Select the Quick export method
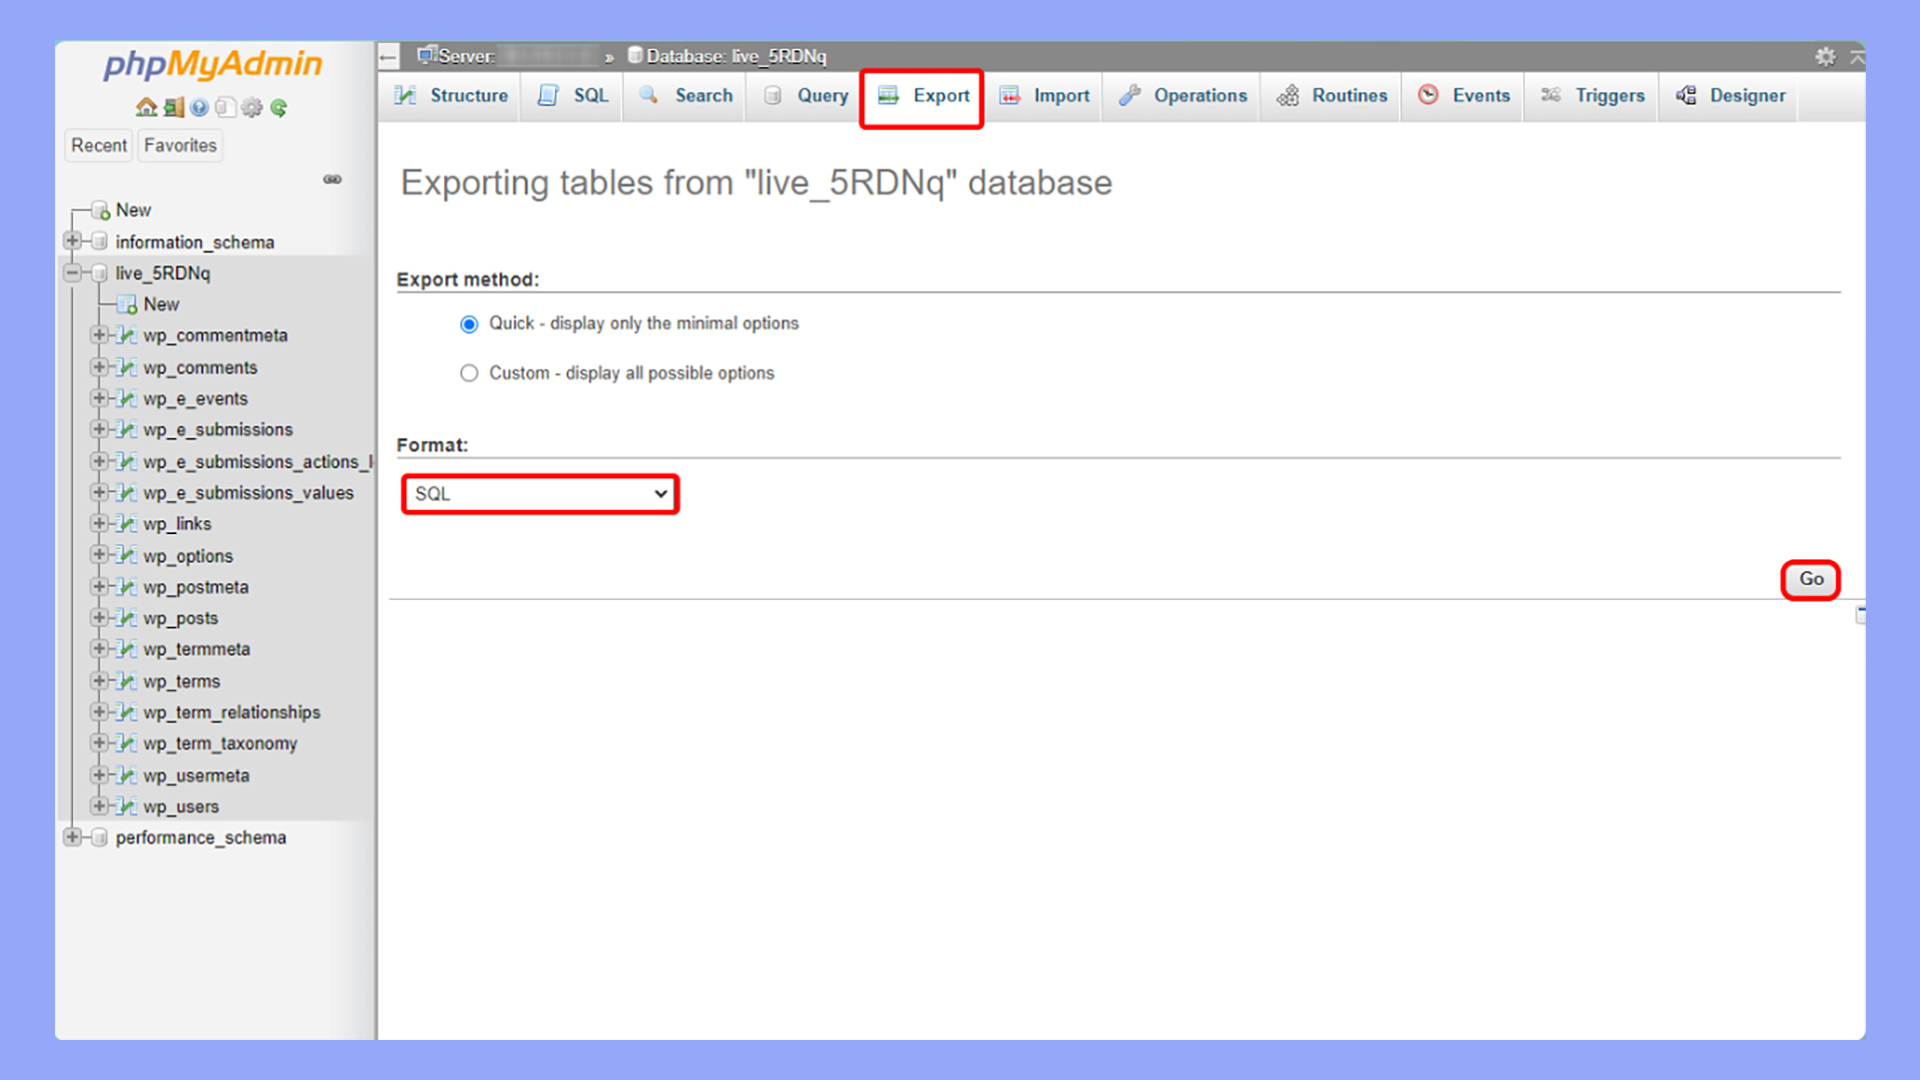The width and height of the screenshot is (1920, 1080). coord(469,324)
